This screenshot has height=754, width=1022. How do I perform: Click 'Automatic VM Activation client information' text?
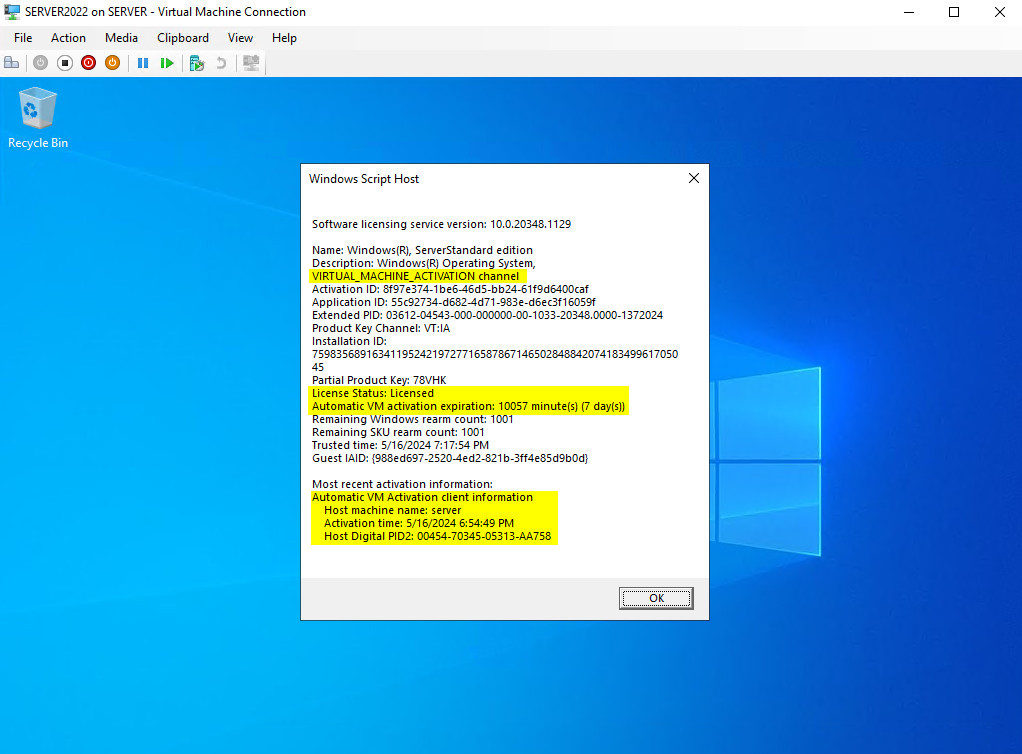click(x=422, y=497)
